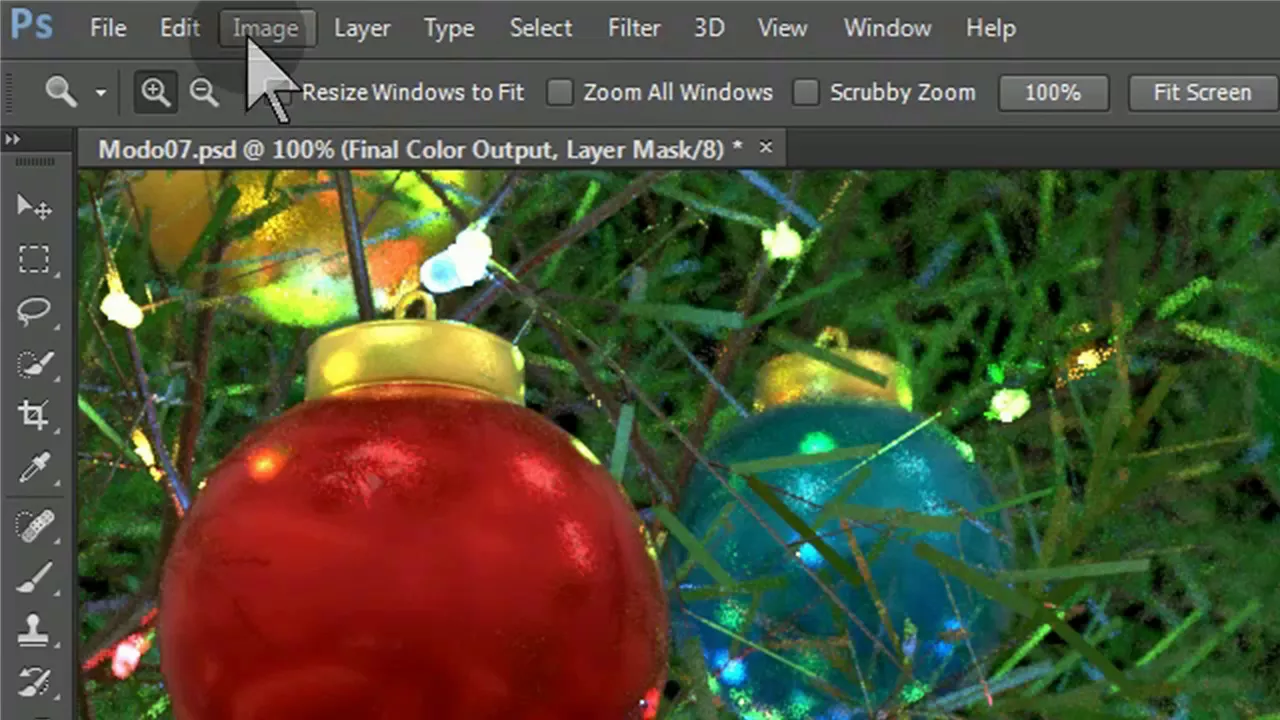Screen dimensions: 1280x720
Task: Open the Filter menu
Action: coord(634,28)
